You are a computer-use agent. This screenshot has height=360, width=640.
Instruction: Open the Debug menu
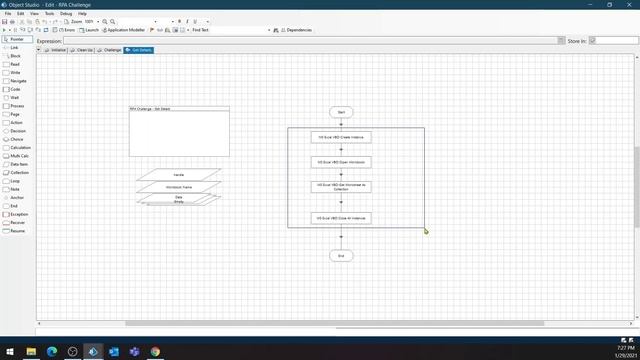click(66, 13)
